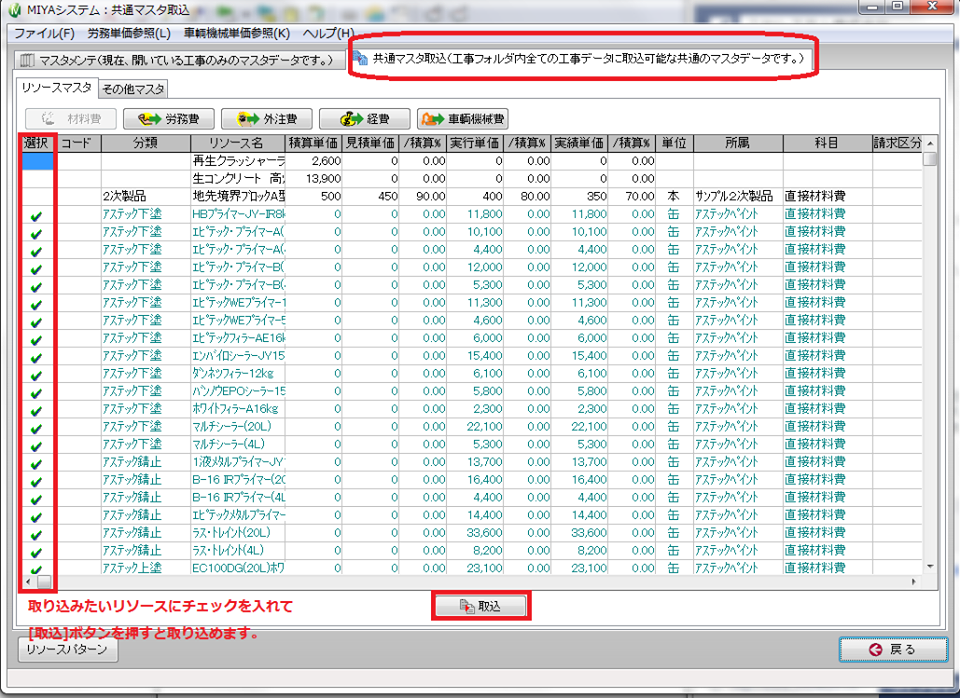Open the ファイル(F) menu
This screenshot has width=960, height=698.
click(x=44, y=33)
